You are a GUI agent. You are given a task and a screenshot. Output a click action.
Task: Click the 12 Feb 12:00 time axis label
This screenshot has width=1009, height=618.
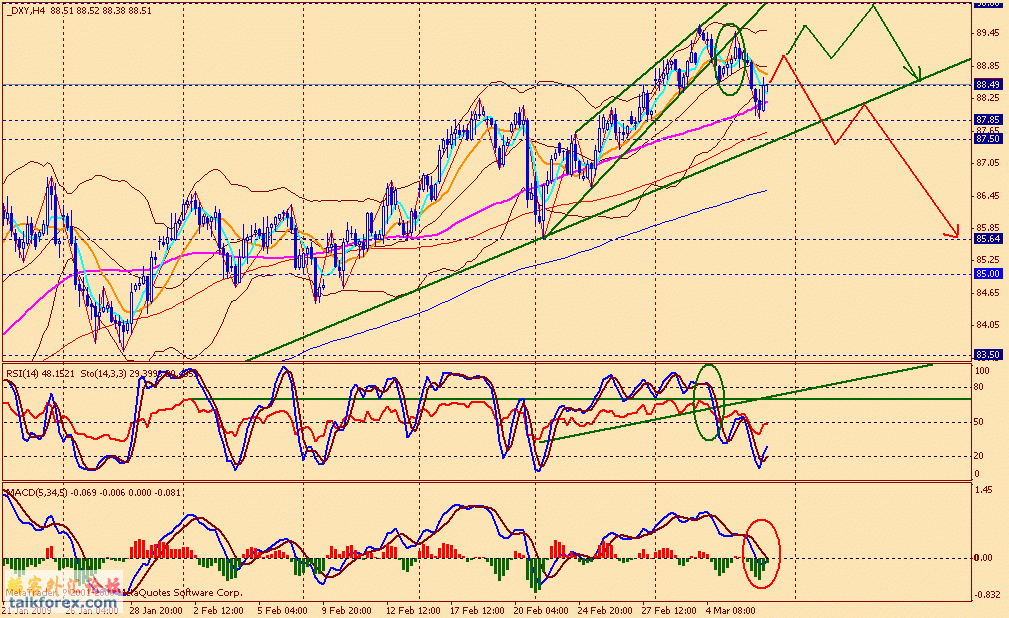[413, 610]
